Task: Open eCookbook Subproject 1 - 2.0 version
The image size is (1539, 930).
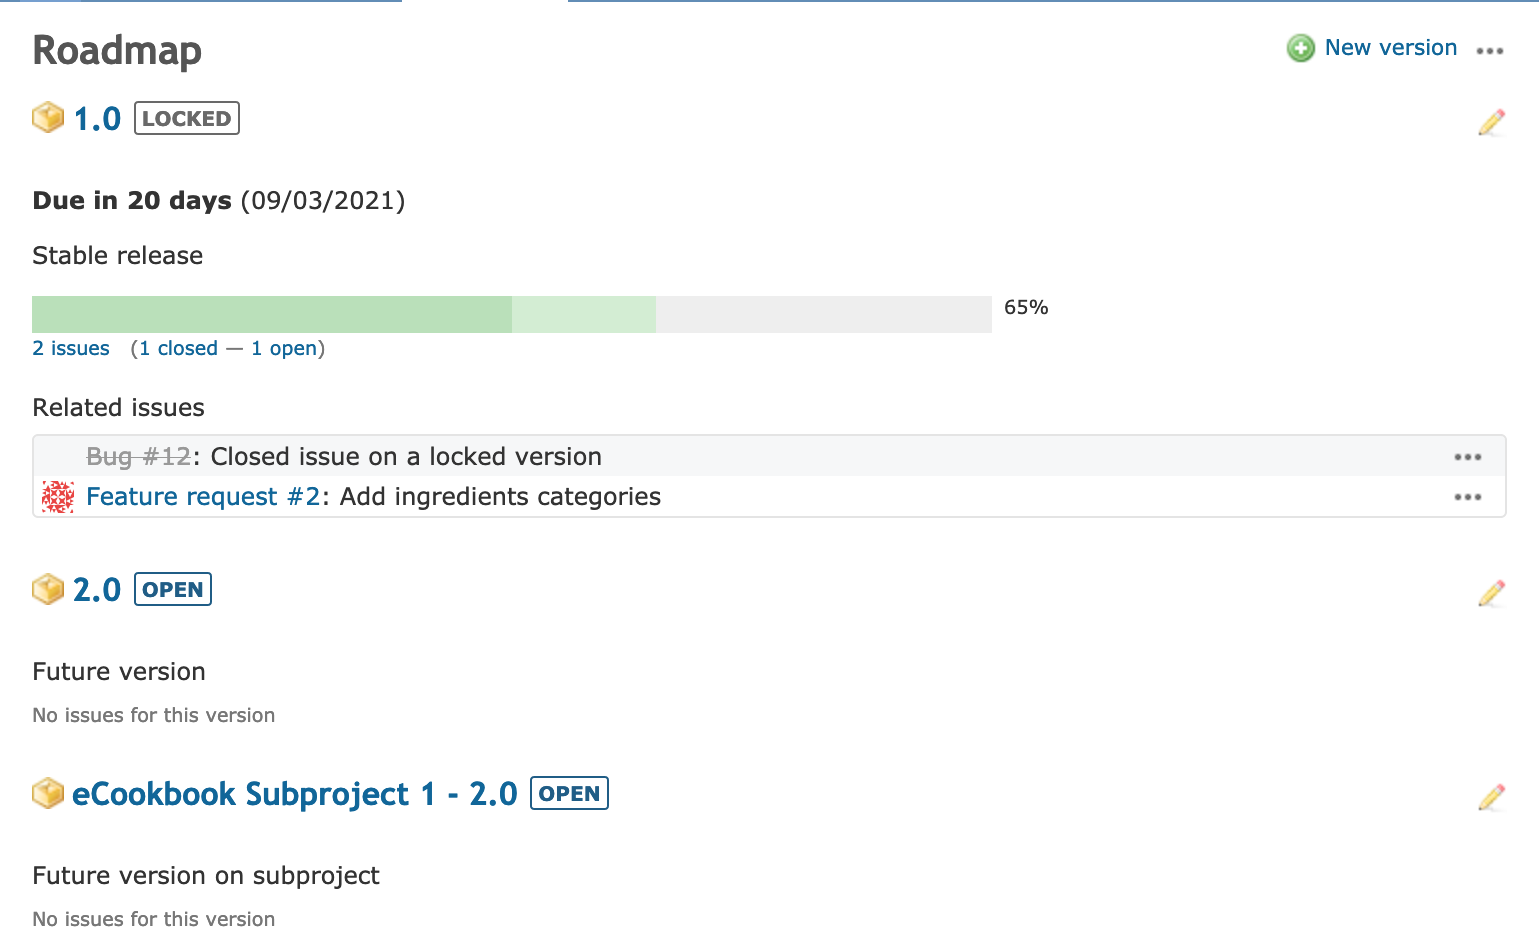Action: pyautogui.click(x=295, y=794)
